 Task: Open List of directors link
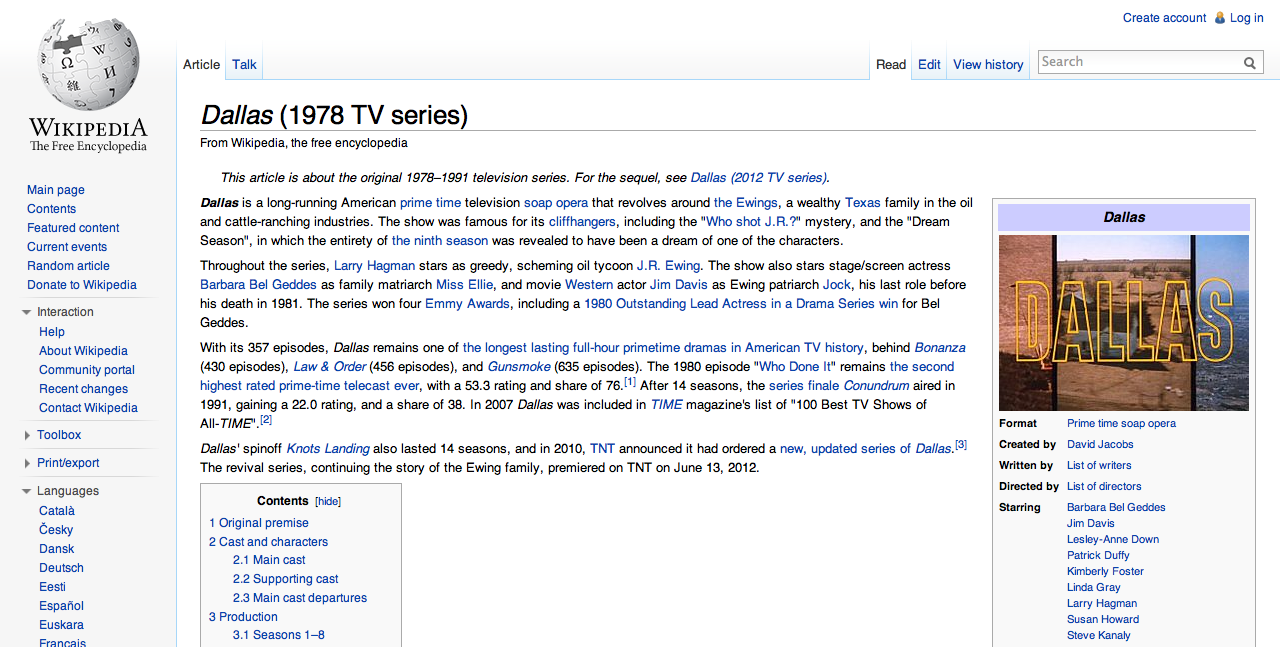coord(1104,487)
